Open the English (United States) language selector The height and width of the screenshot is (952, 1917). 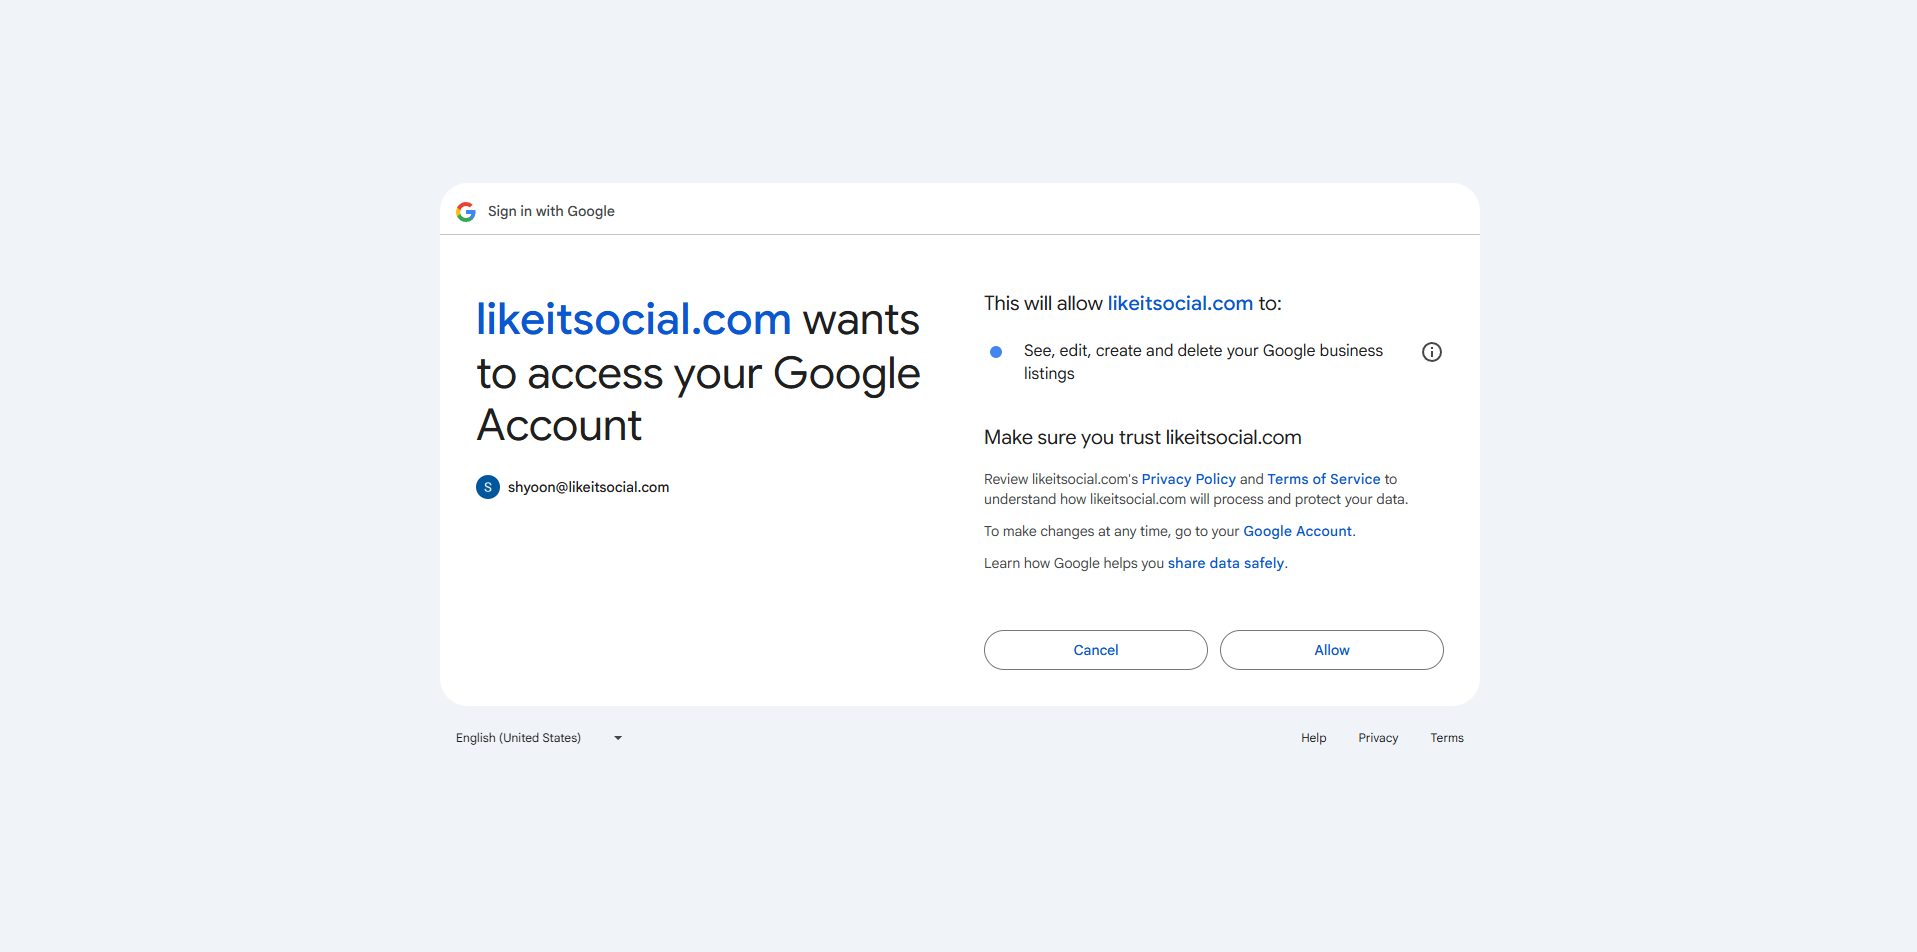click(540, 738)
